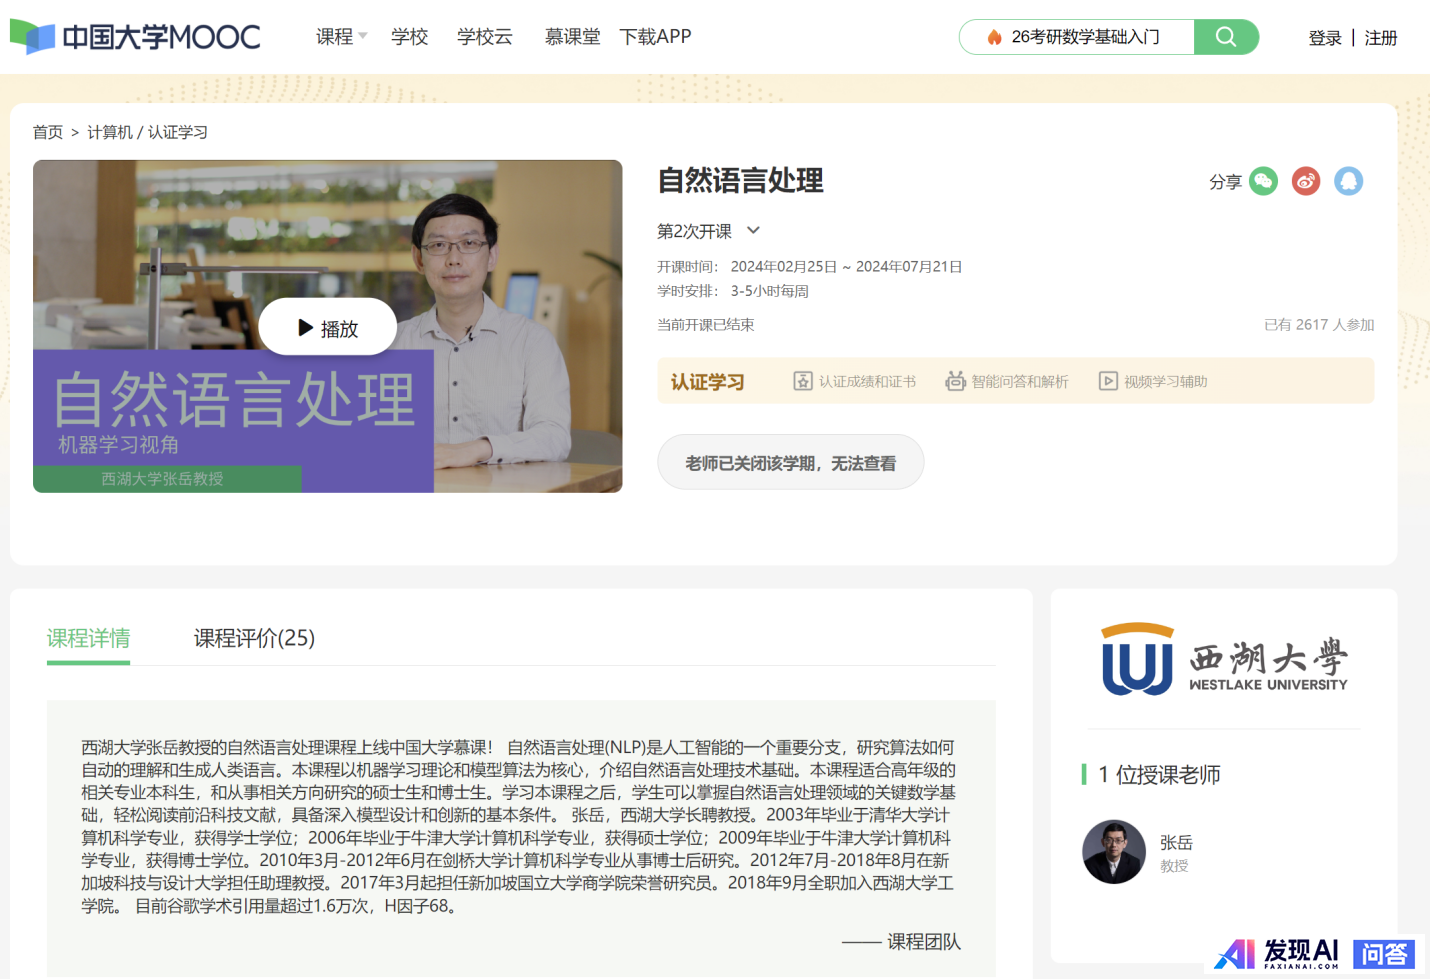
Task: Click the video icon beside 视频学习辅助
Action: [x=1108, y=381]
